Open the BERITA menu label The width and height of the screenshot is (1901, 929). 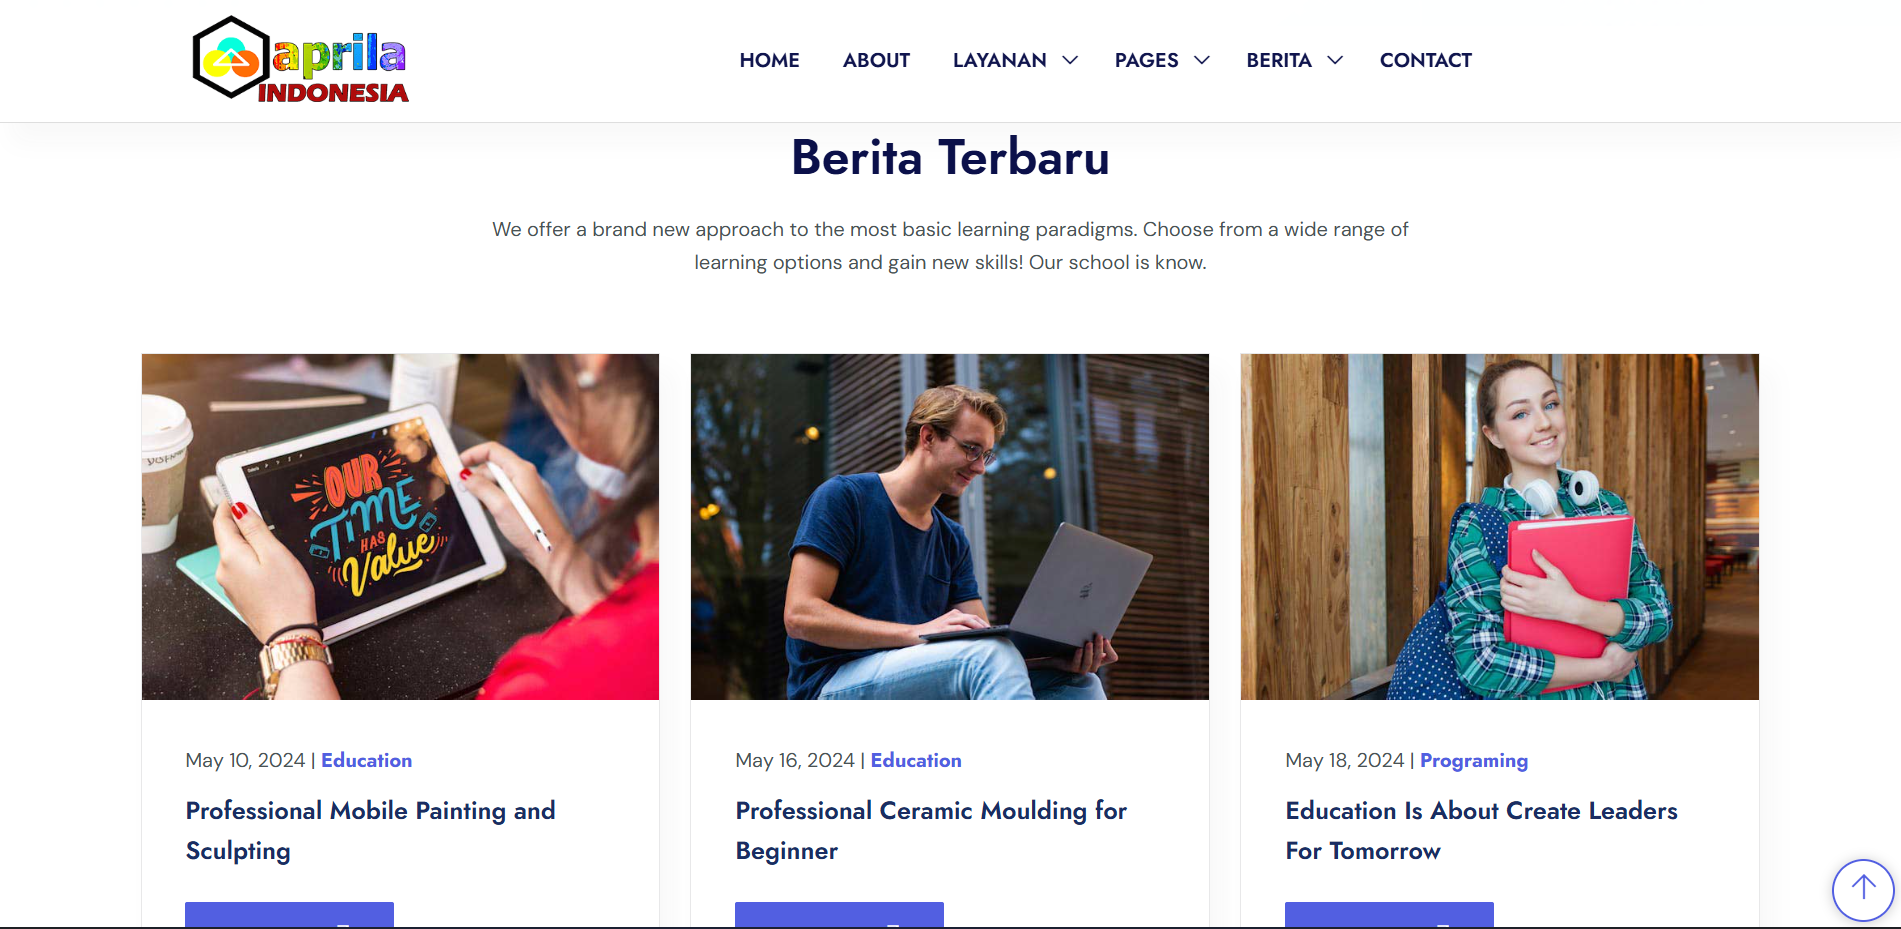(1279, 60)
